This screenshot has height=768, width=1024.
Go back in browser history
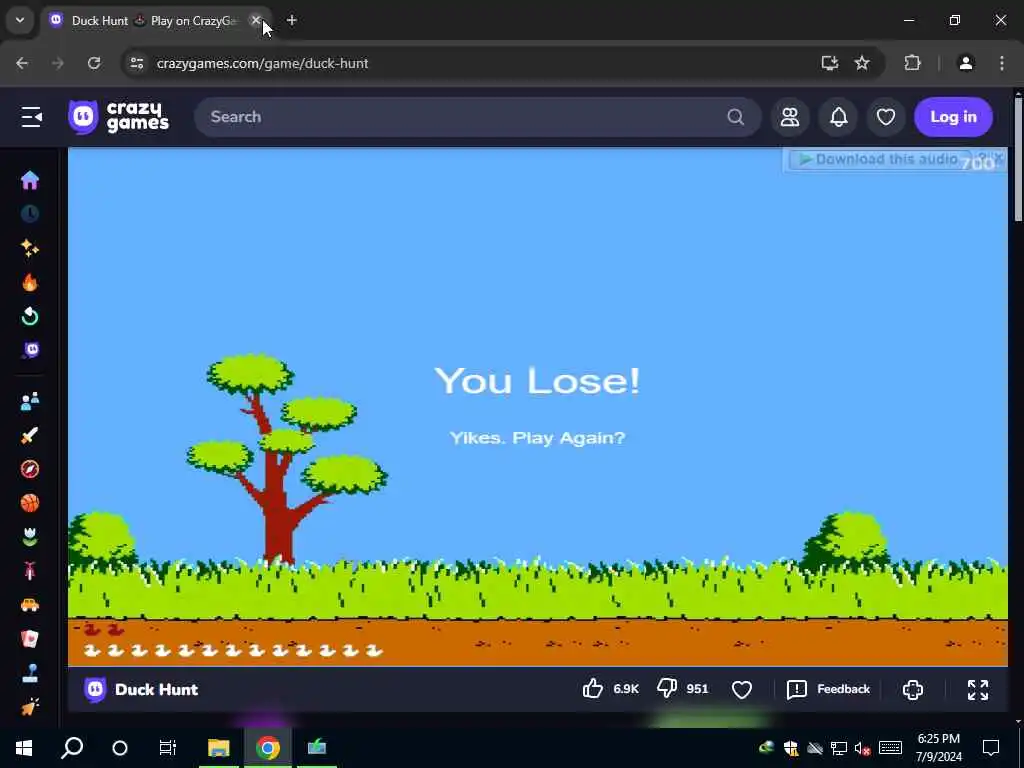point(22,63)
